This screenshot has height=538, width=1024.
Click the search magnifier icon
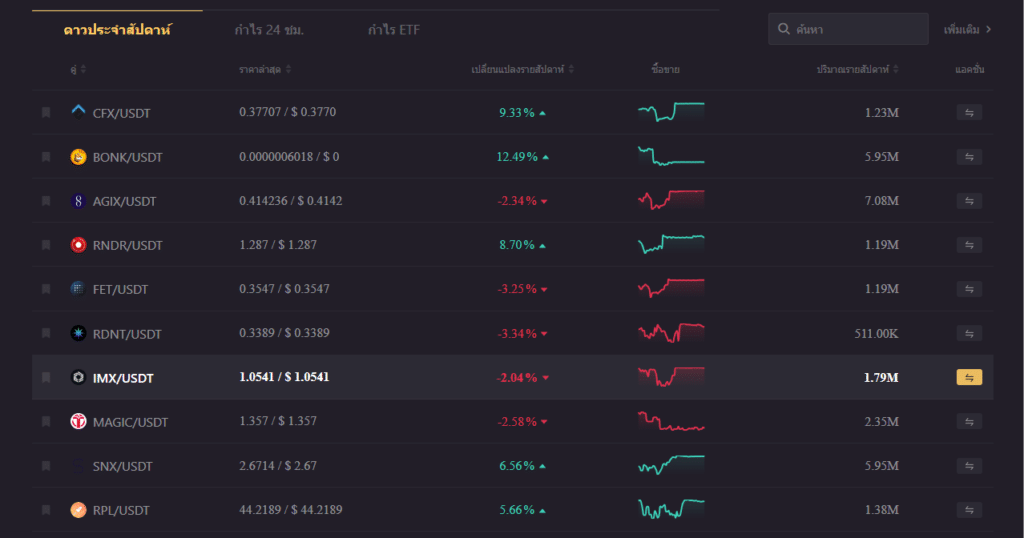[x=784, y=29]
